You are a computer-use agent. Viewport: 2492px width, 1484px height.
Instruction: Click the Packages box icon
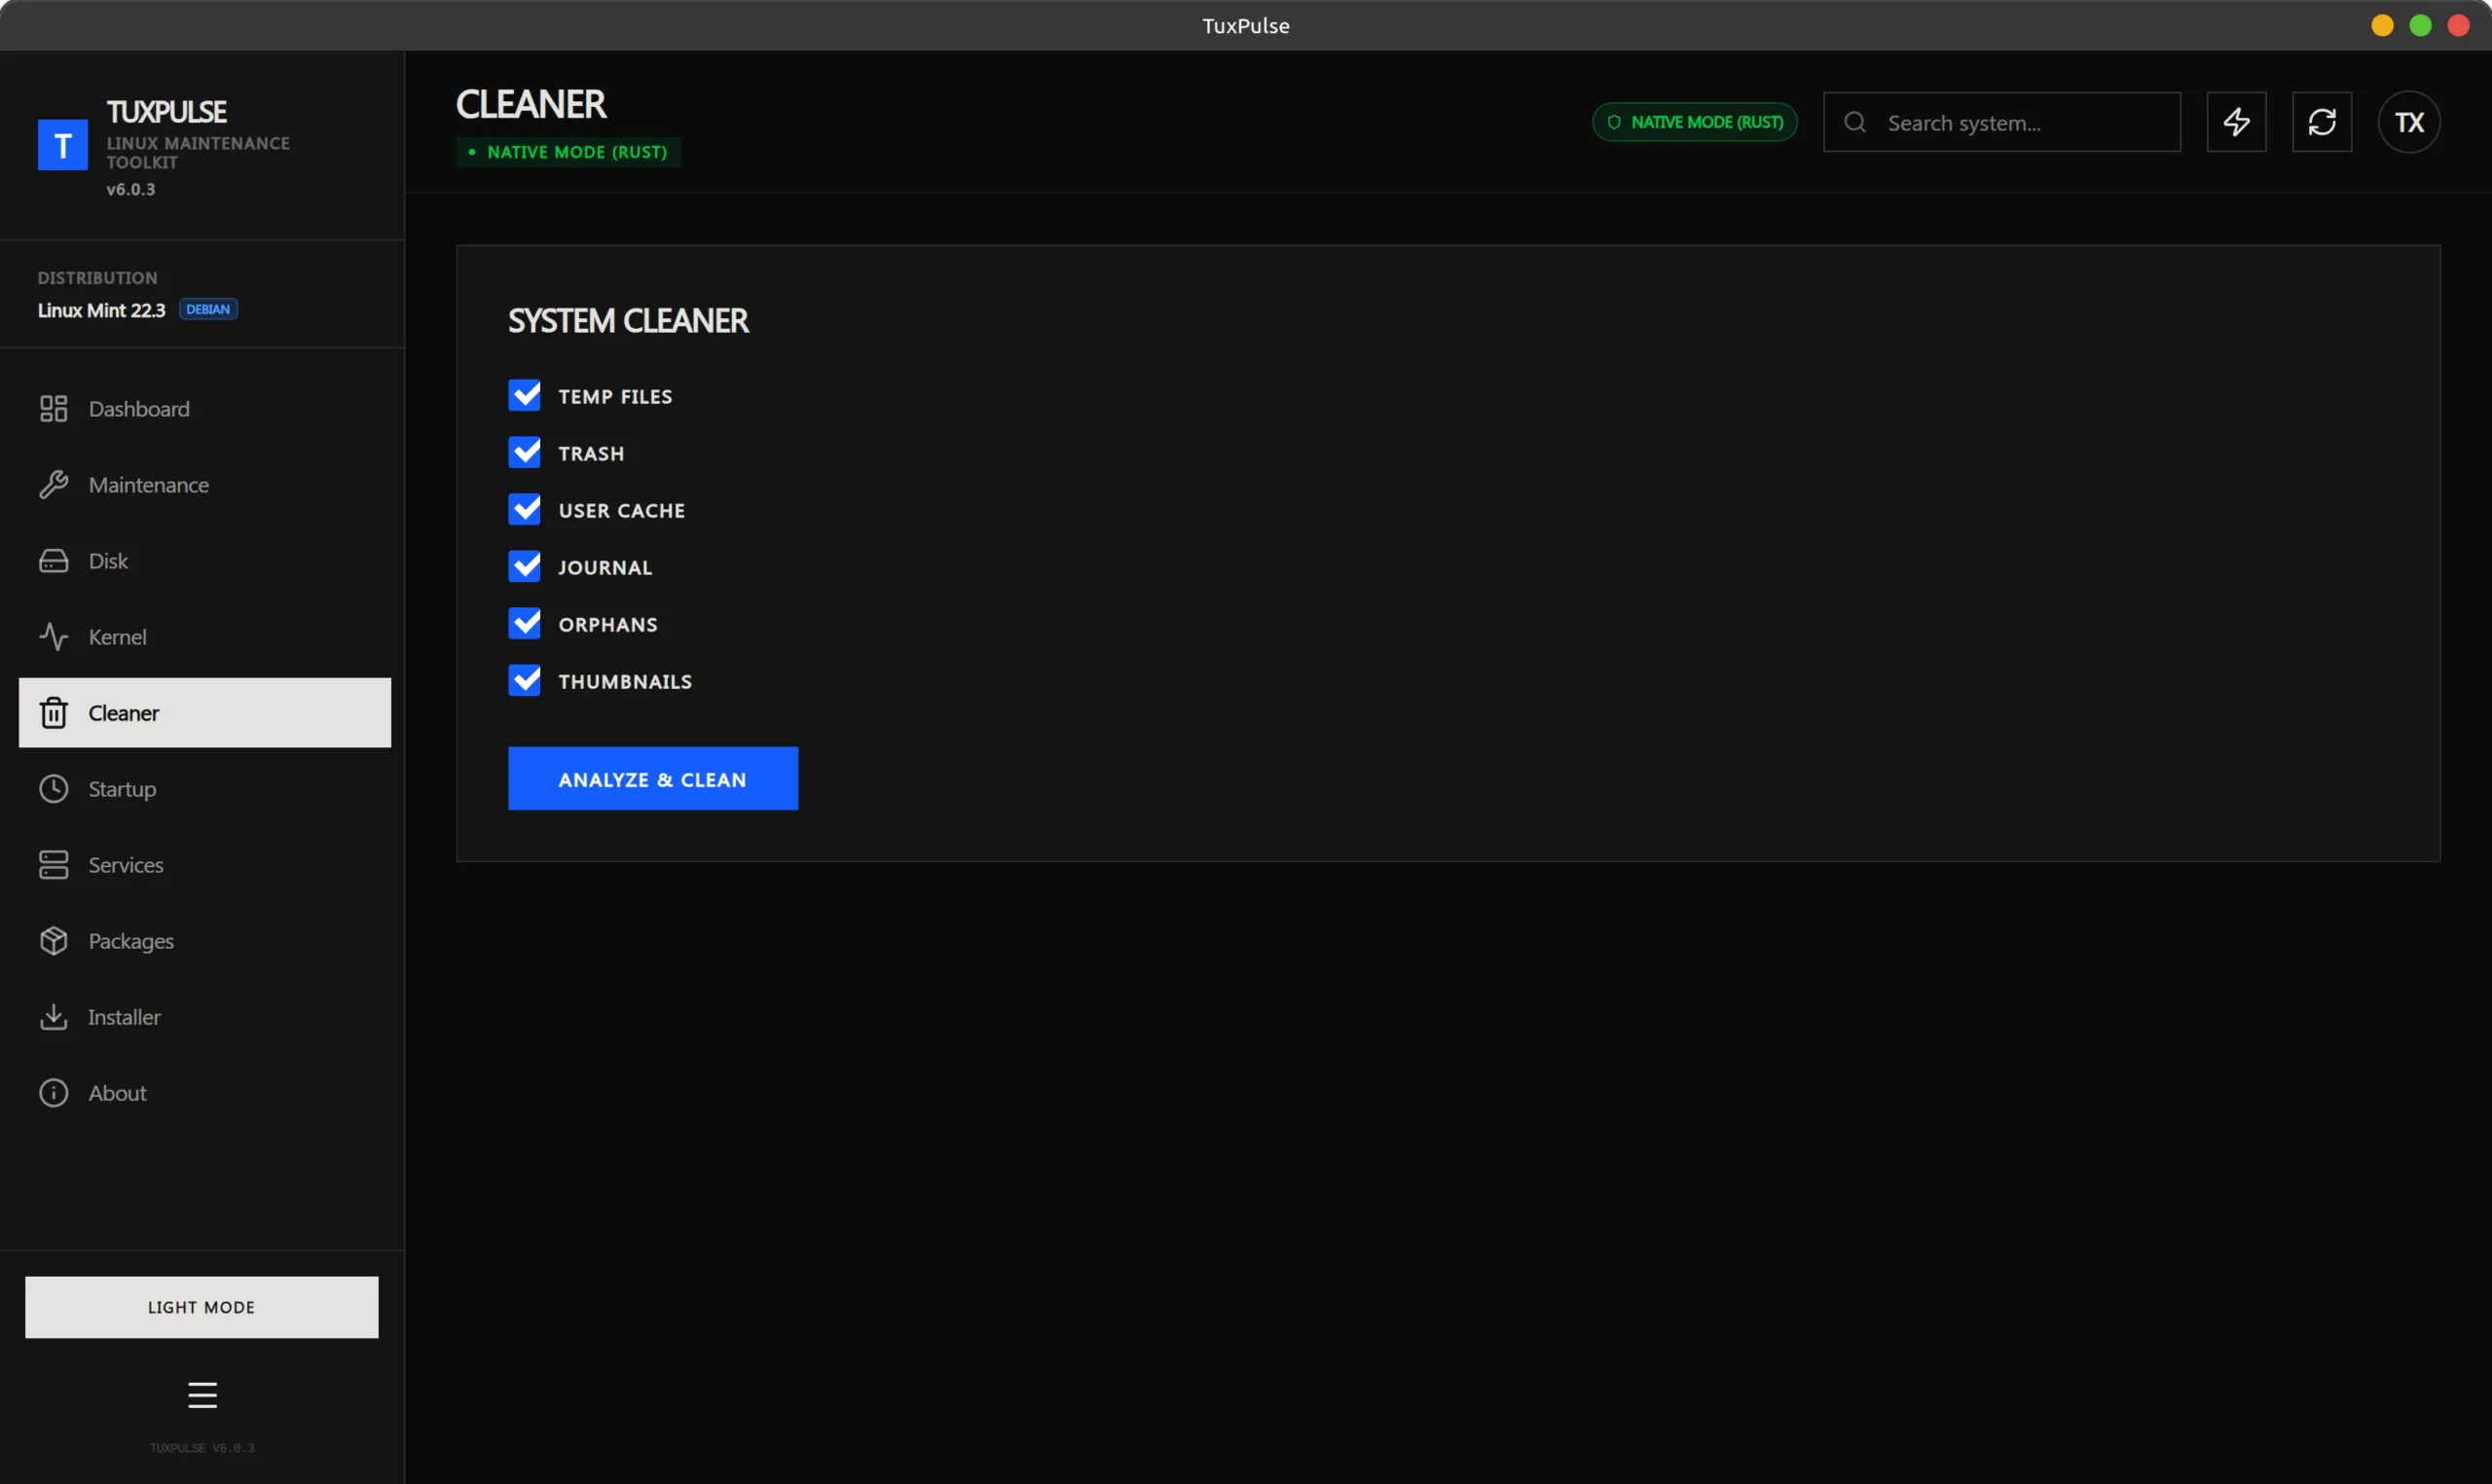tap(53, 941)
